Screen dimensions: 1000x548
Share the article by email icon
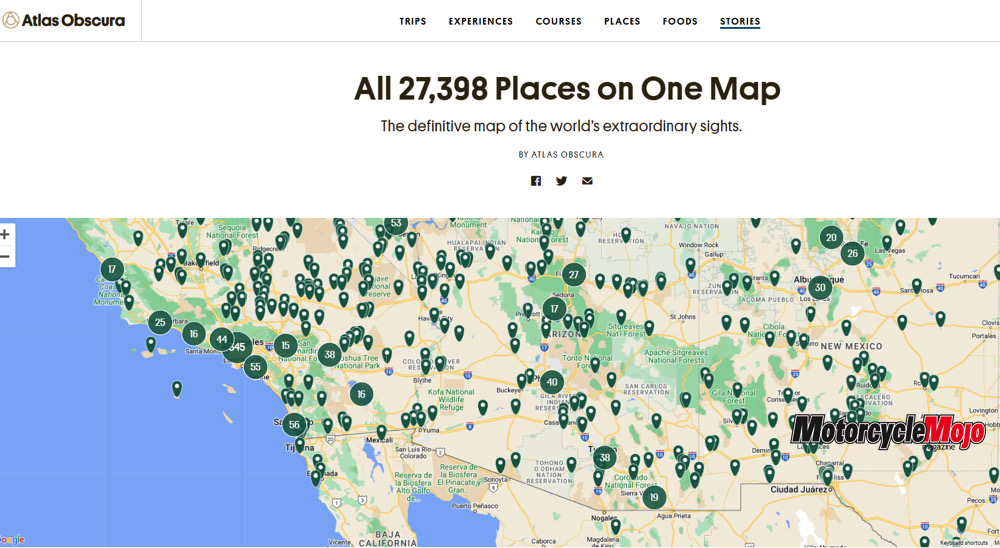click(x=587, y=181)
